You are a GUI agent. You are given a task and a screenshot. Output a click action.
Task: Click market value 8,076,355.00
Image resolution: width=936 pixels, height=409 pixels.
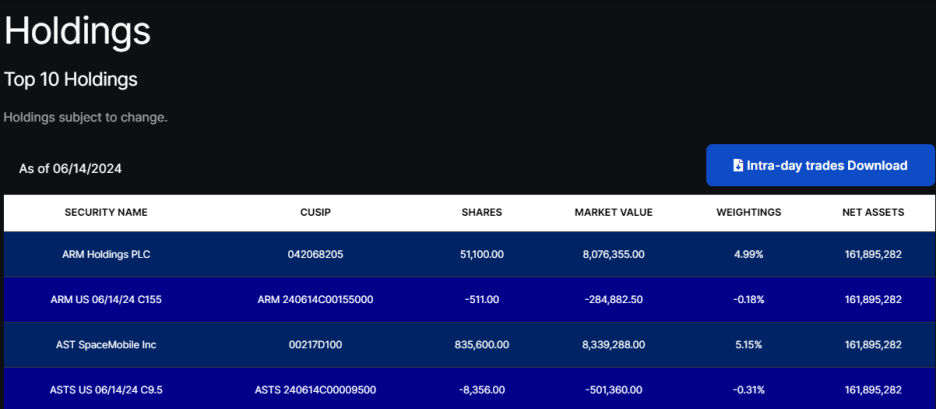point(614,254)
